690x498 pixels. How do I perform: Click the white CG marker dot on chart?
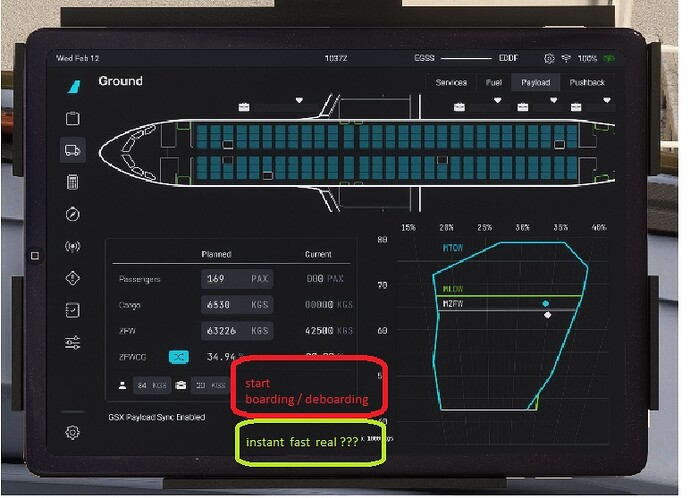click(547, 315)
